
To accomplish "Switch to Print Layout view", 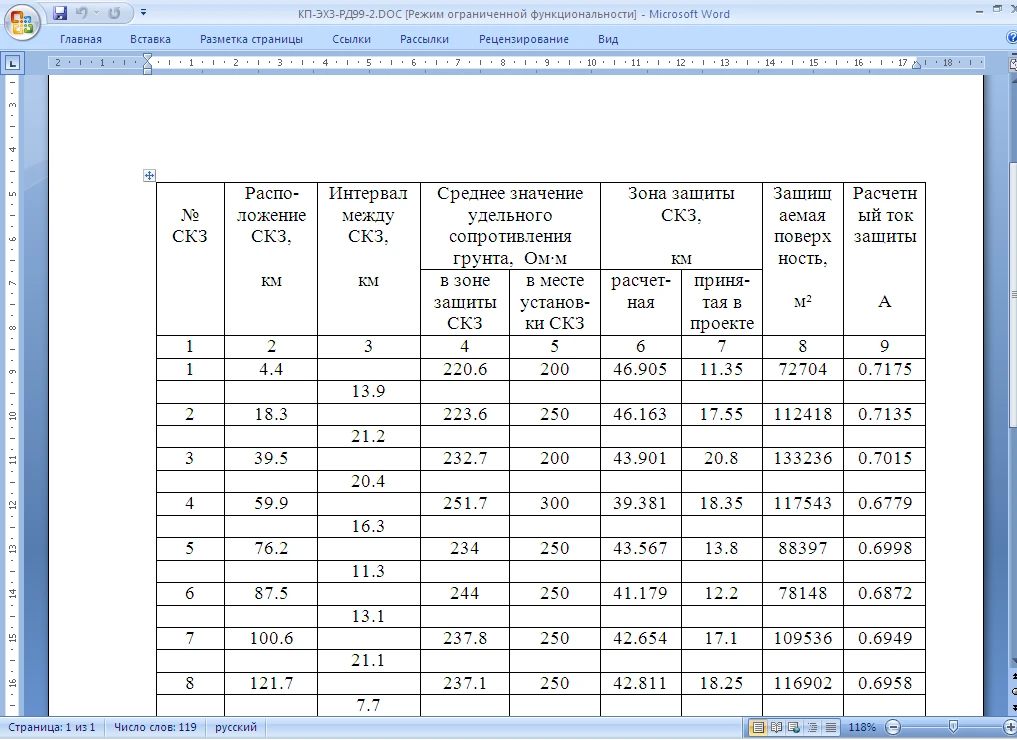I will pyautogui.click(x=758, y=727).
